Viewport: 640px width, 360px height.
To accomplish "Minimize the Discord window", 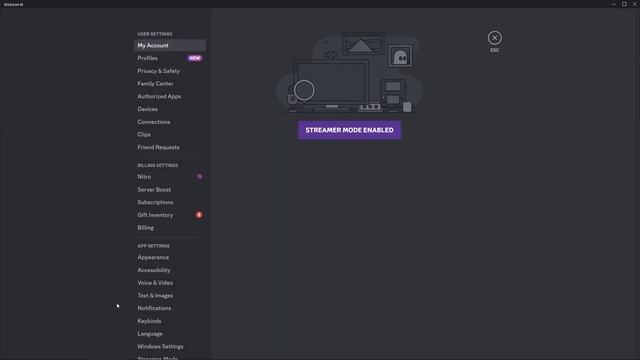I will 613,4.
